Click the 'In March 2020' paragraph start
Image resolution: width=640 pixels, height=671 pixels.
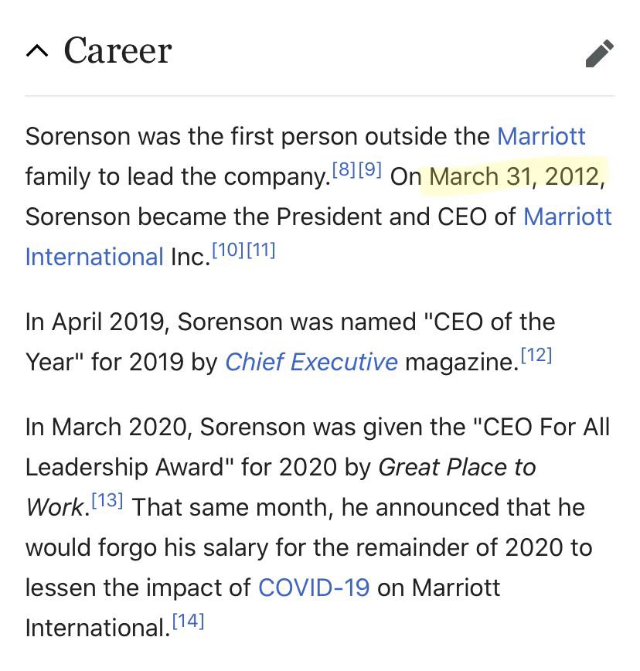pyautogui.click(x=106, y=427)
